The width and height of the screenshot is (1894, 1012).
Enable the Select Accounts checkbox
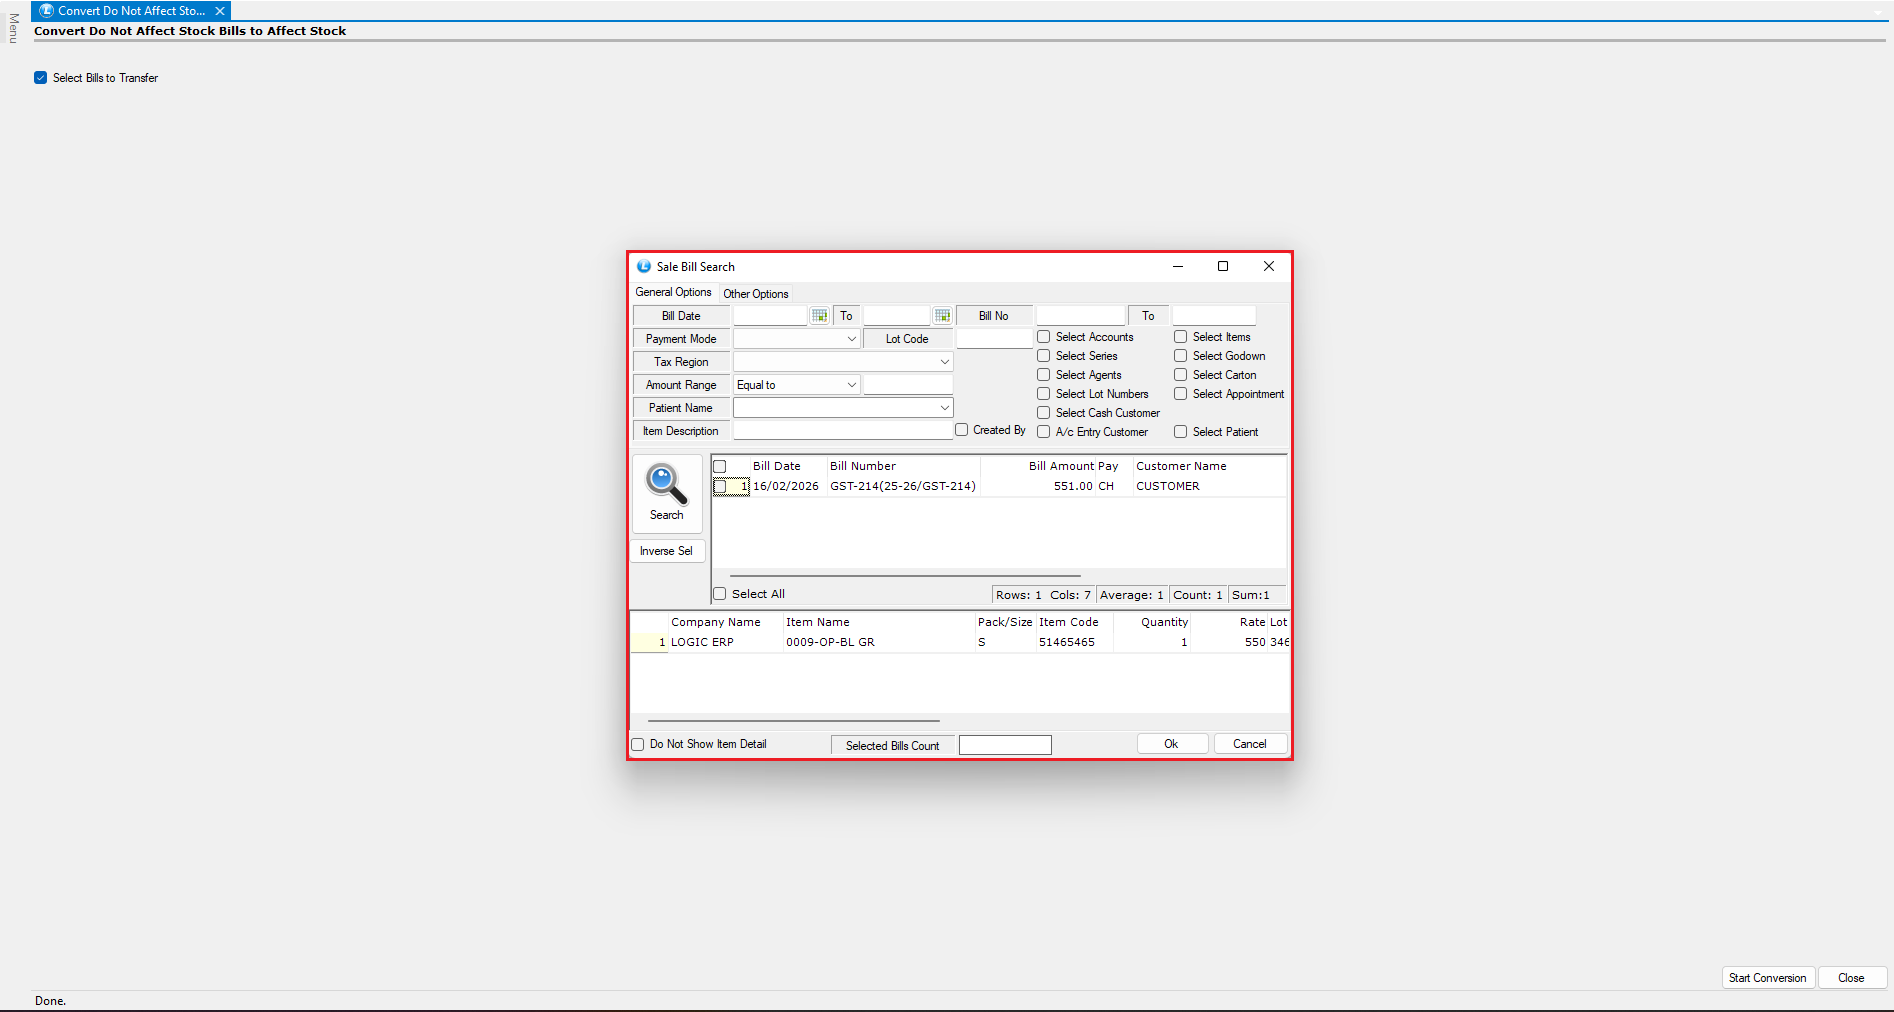[1044, 337]
